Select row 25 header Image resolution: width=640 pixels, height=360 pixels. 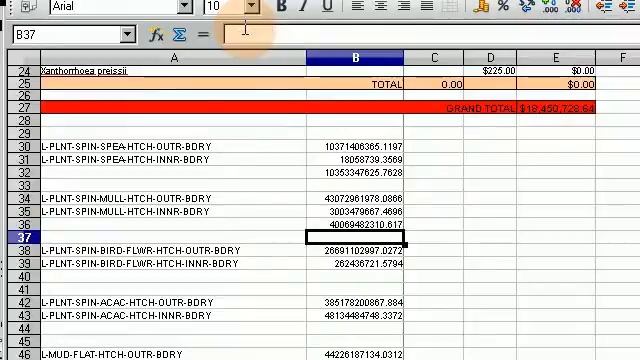24,84
